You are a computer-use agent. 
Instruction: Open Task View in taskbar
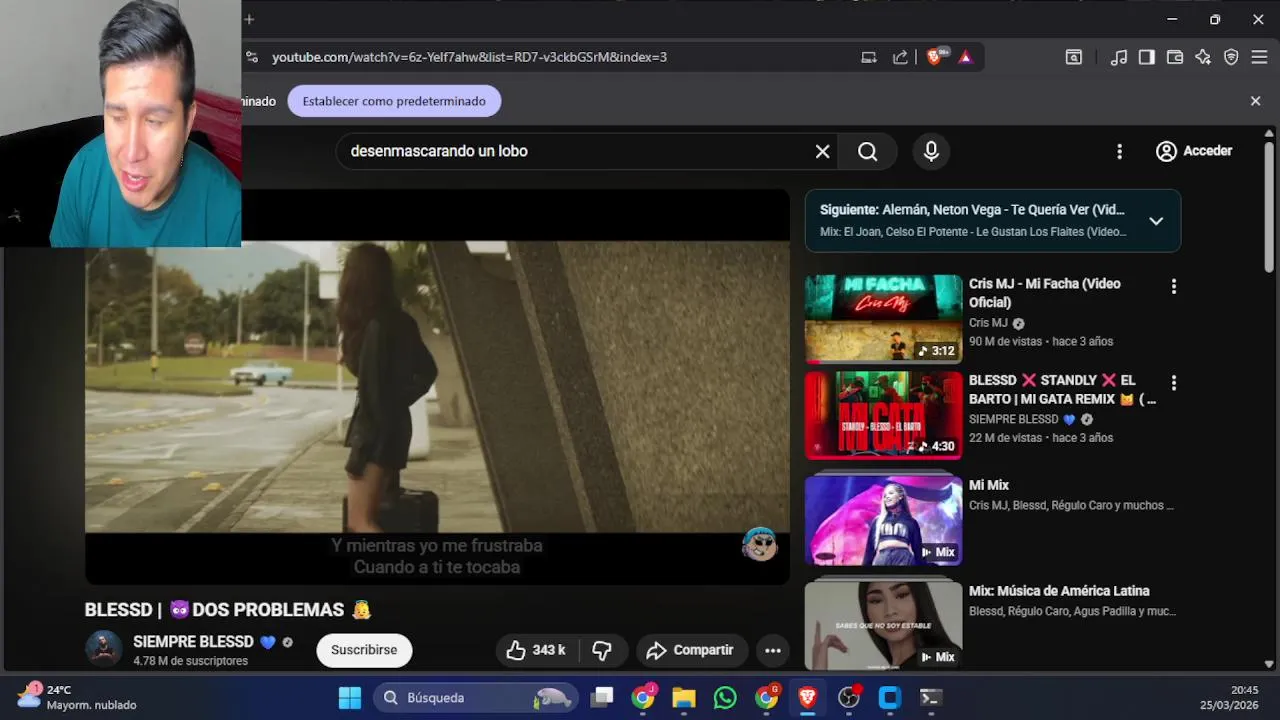click(x=602, y=698)
